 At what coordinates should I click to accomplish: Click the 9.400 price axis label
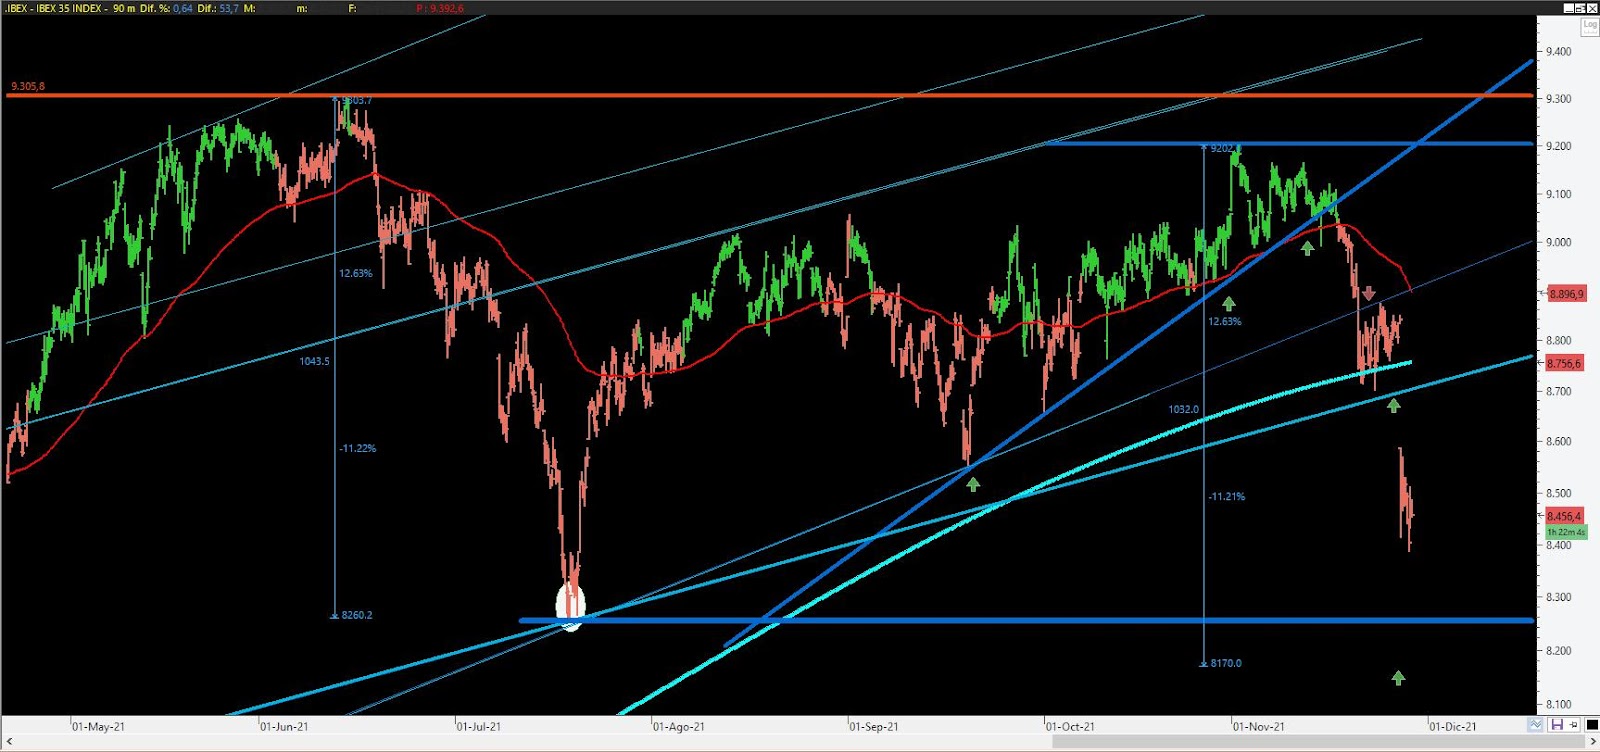(1558, 51)
